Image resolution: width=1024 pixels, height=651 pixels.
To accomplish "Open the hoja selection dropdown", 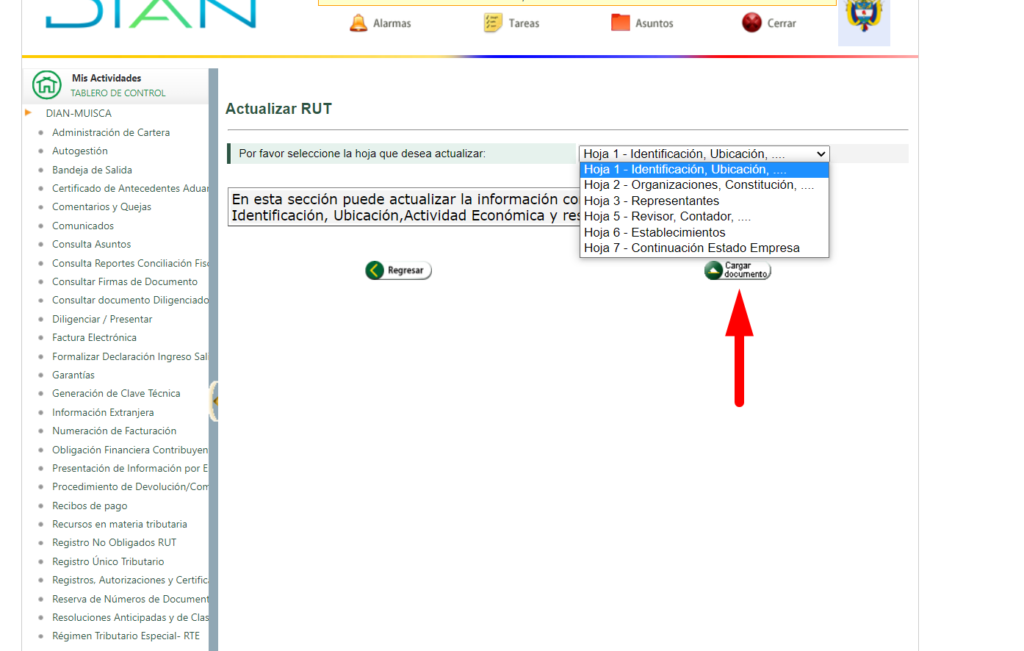I will [x=704, y=154].
